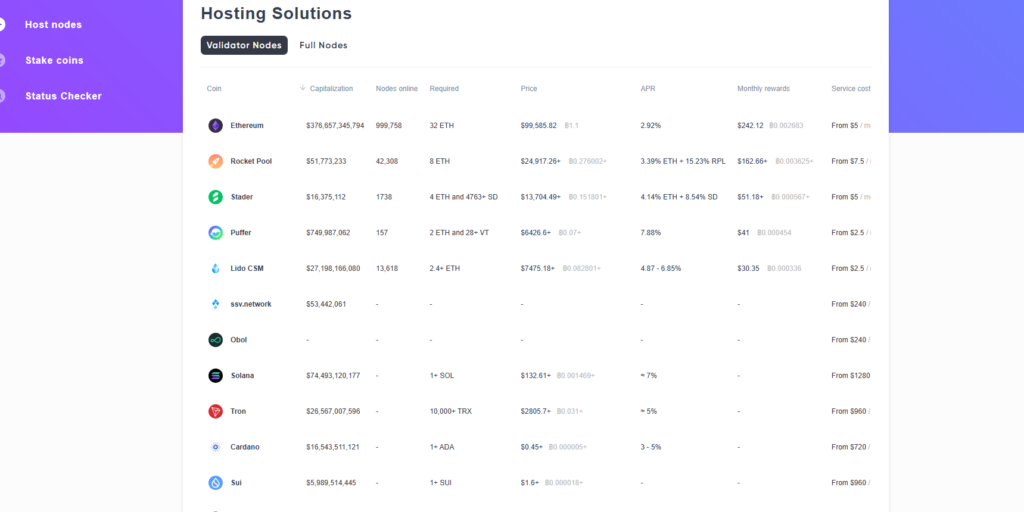Open the Status Checker page
The width and height of the screenshot is (1024, 512).
click(63, 96)
